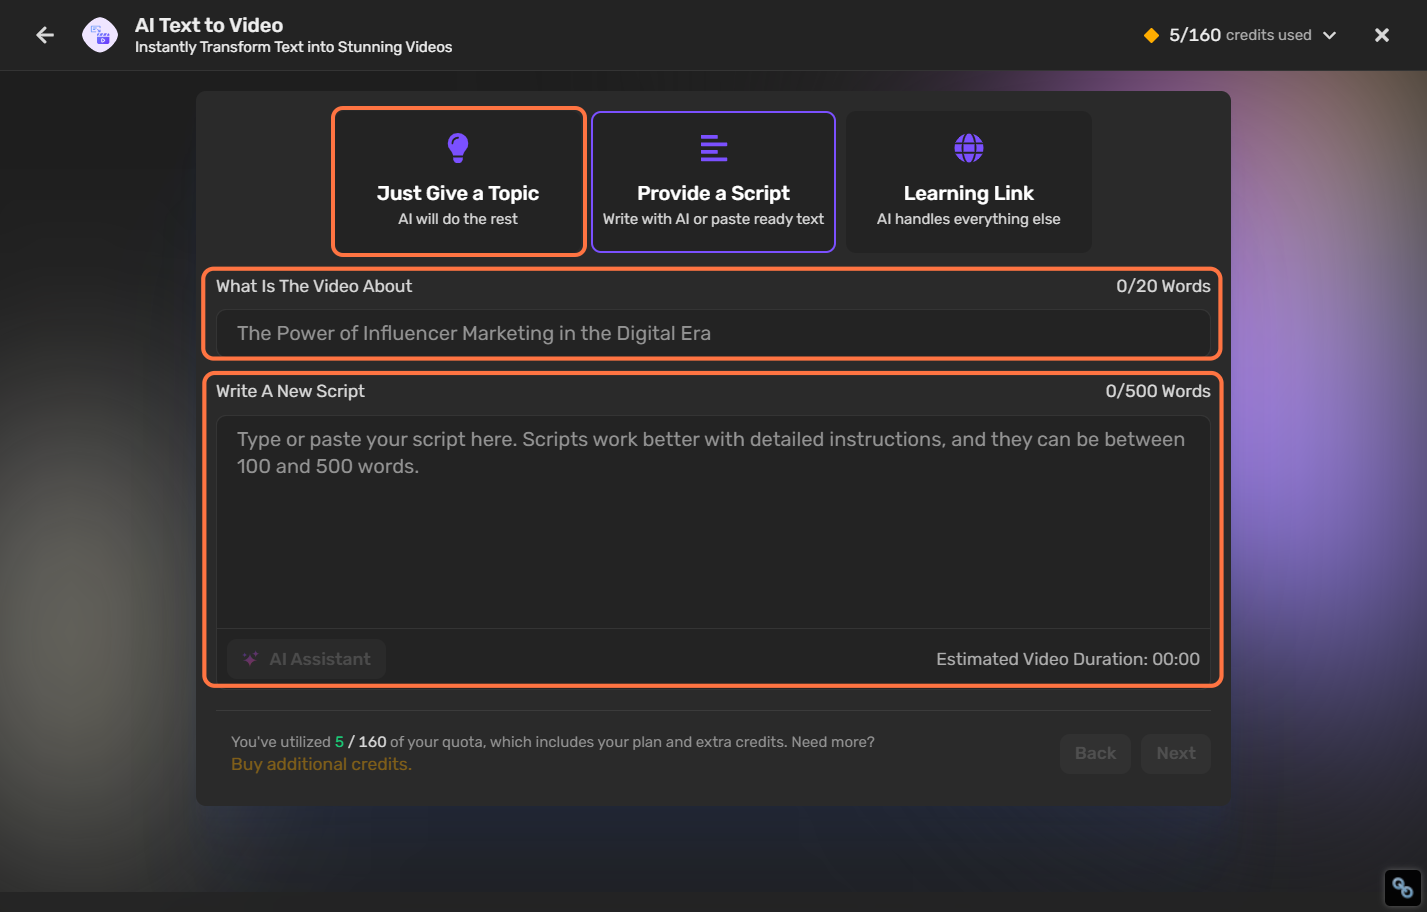
Task: Click Estimated Video Duration: 00:00 text
Action: tap(1068, 659)
